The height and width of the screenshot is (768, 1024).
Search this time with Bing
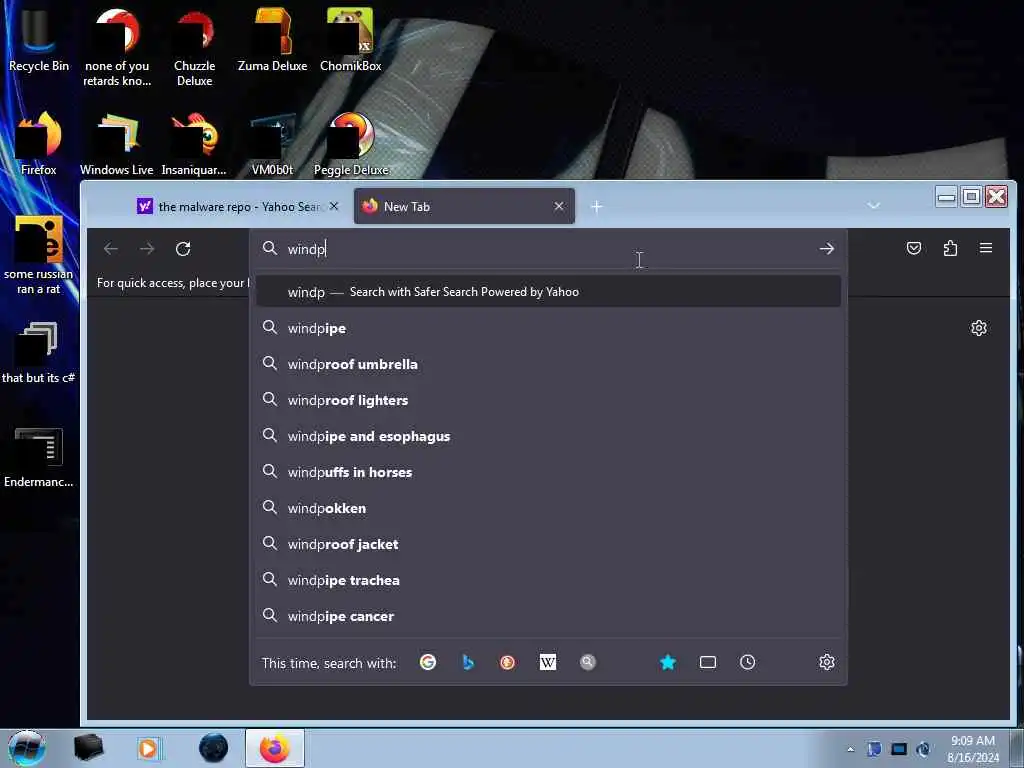(468, 662)
